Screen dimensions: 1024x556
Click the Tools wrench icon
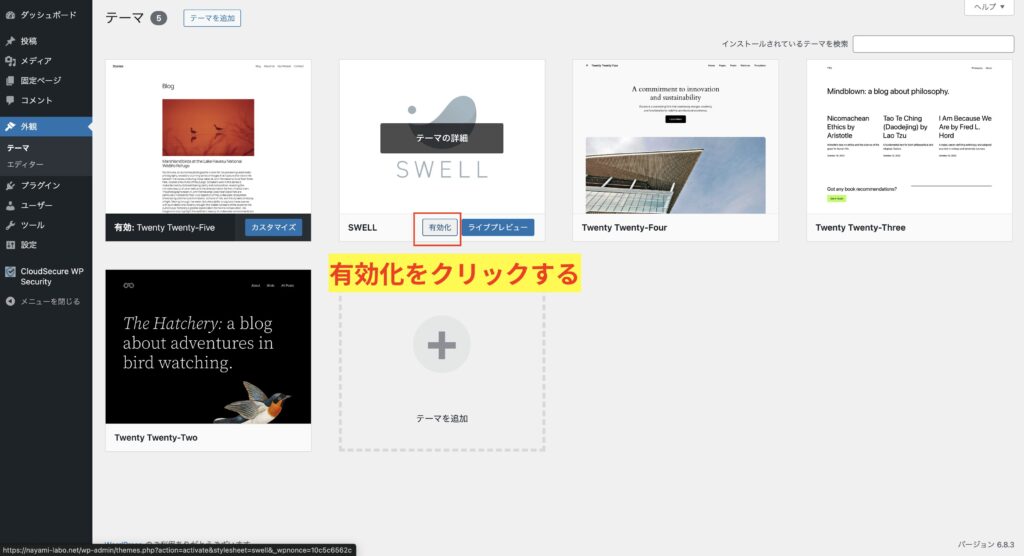(x=10, y=225)
